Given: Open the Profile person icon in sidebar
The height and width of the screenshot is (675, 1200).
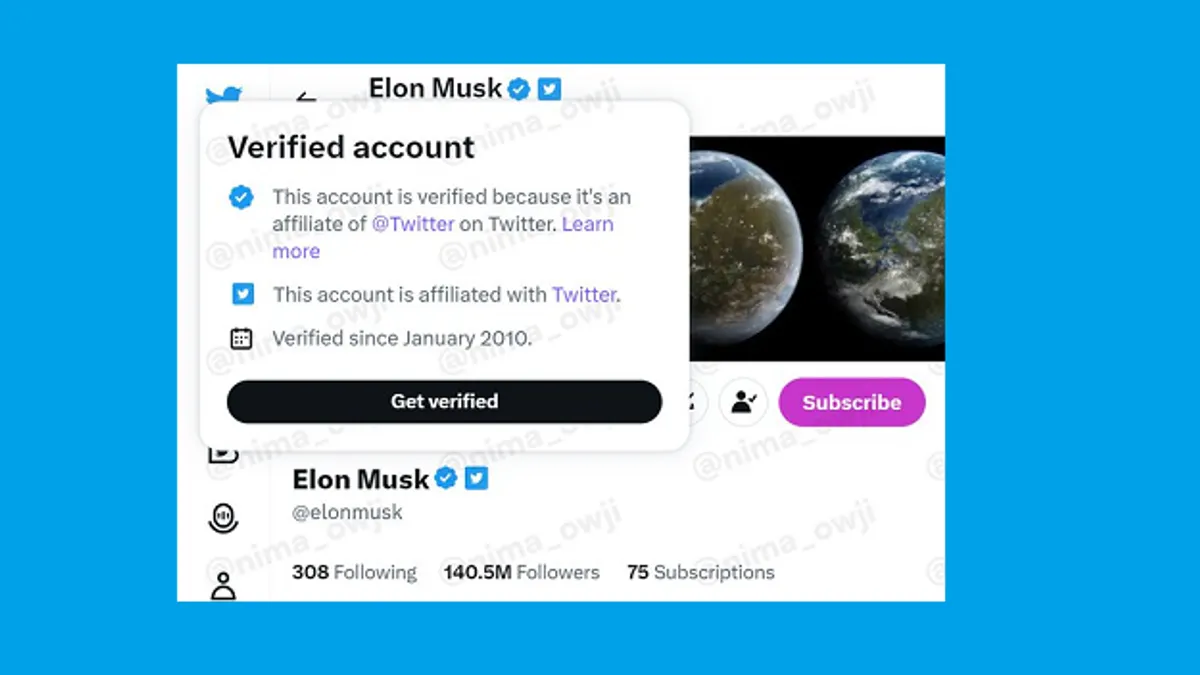Looking at the screenshot, I should coord(223,586).
